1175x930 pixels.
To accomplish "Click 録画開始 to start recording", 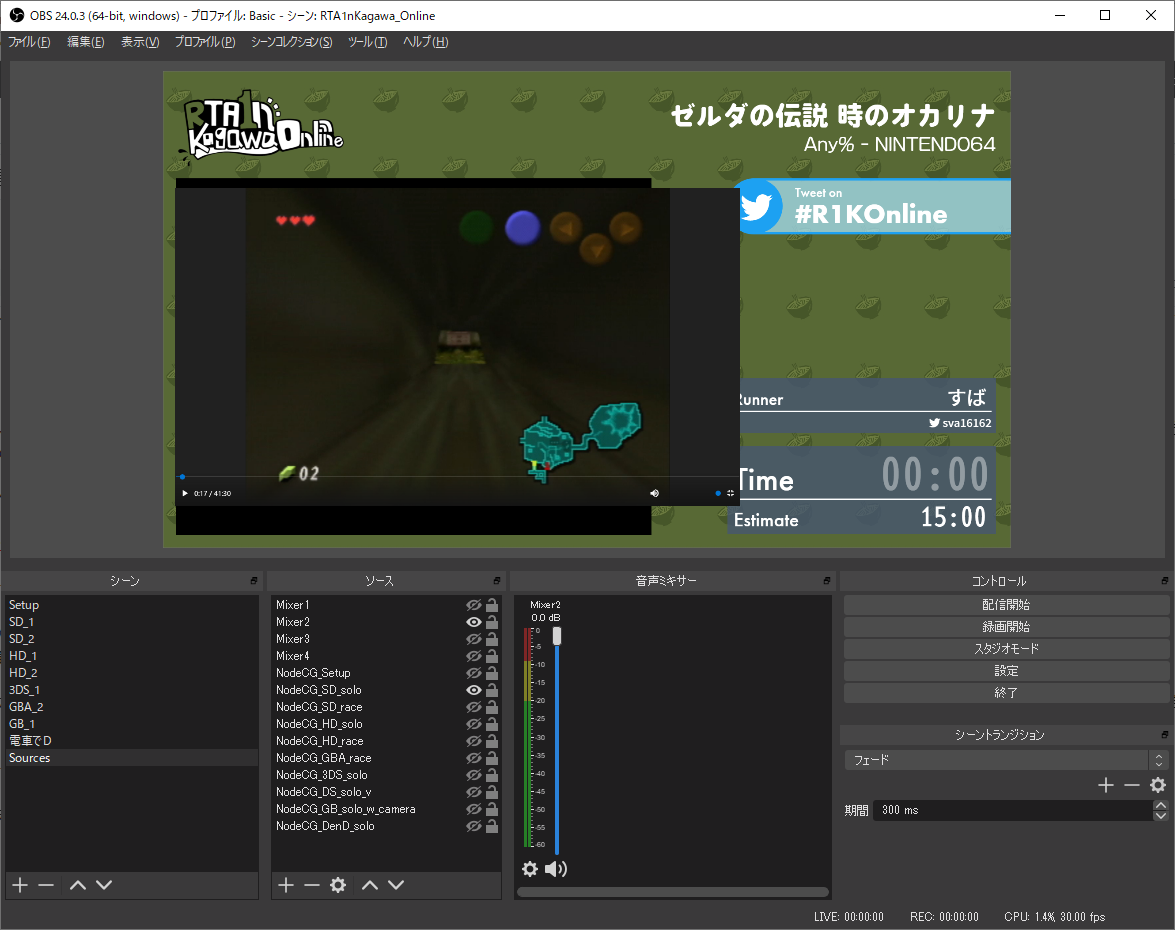I will point(1006,626).
